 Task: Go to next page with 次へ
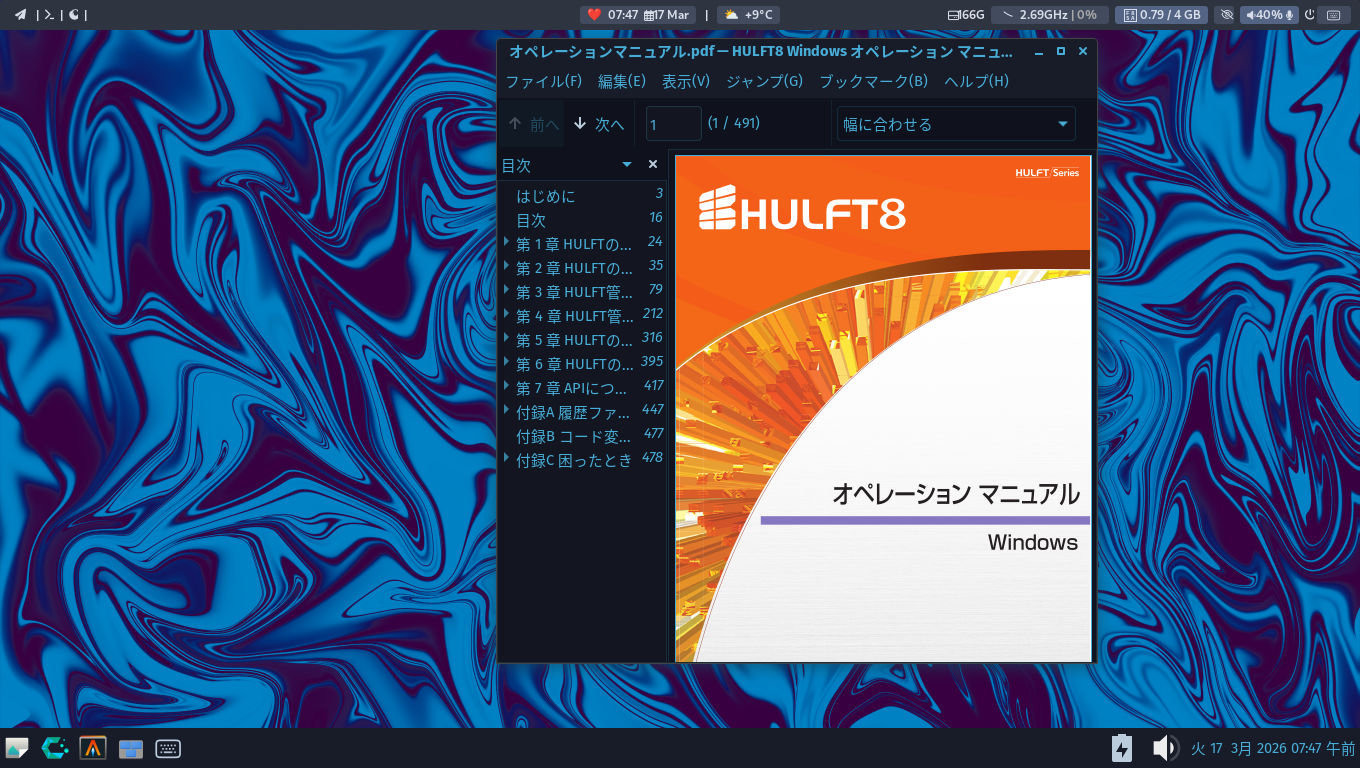[599, 124]
